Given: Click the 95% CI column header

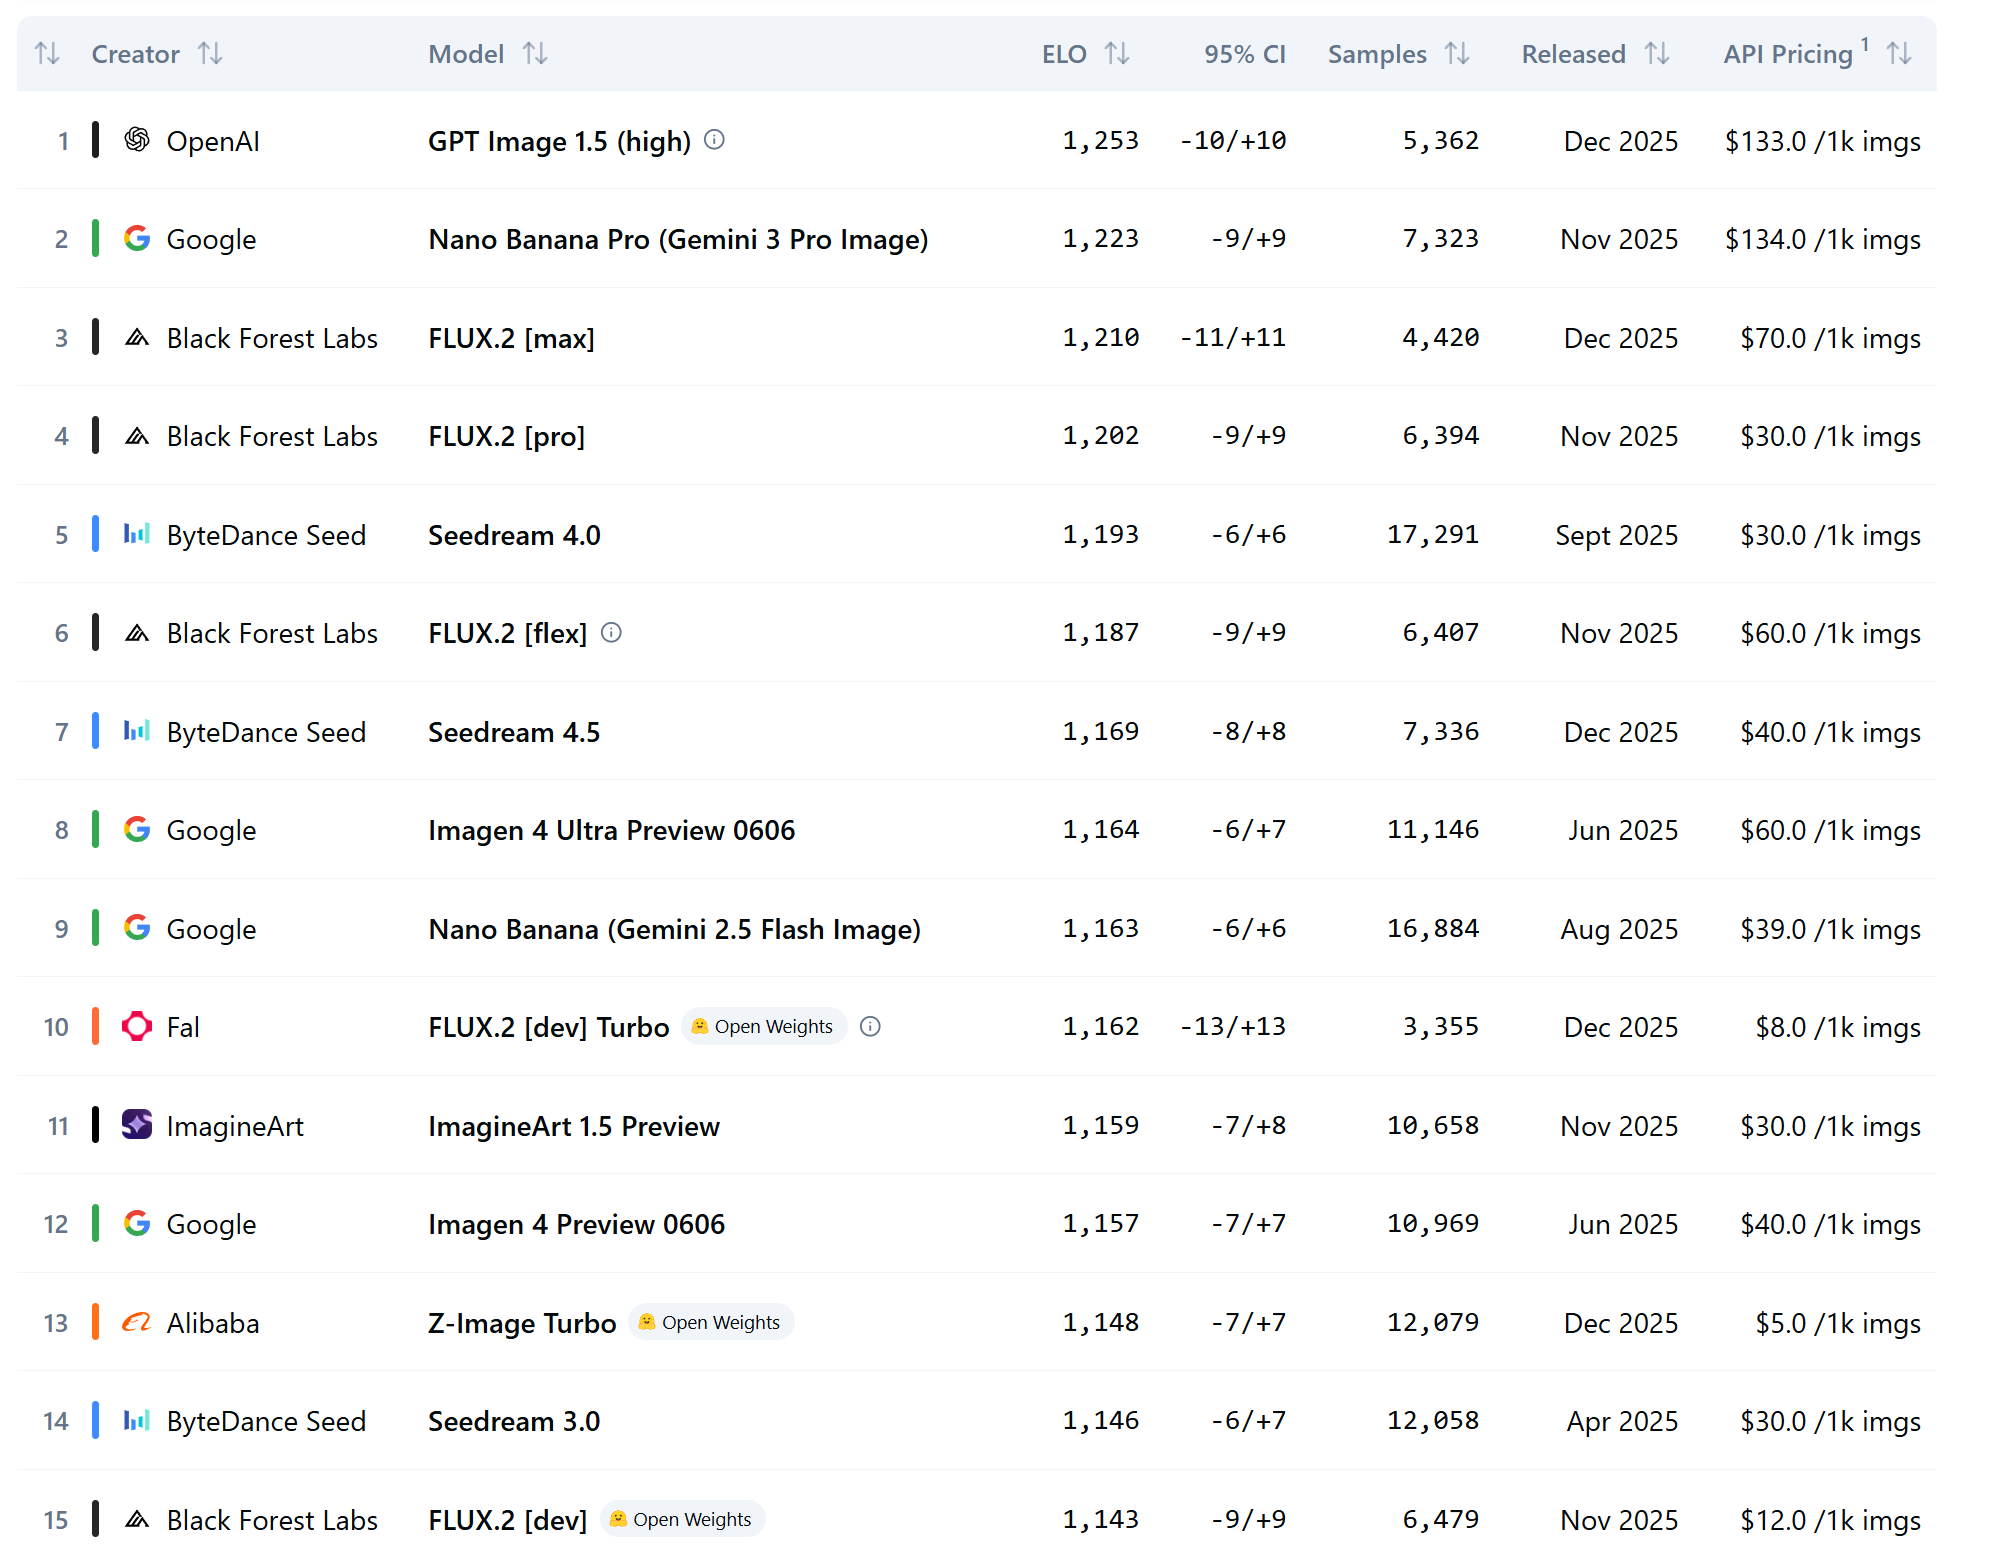Looking at the screenshot, I should (1244, 54).
